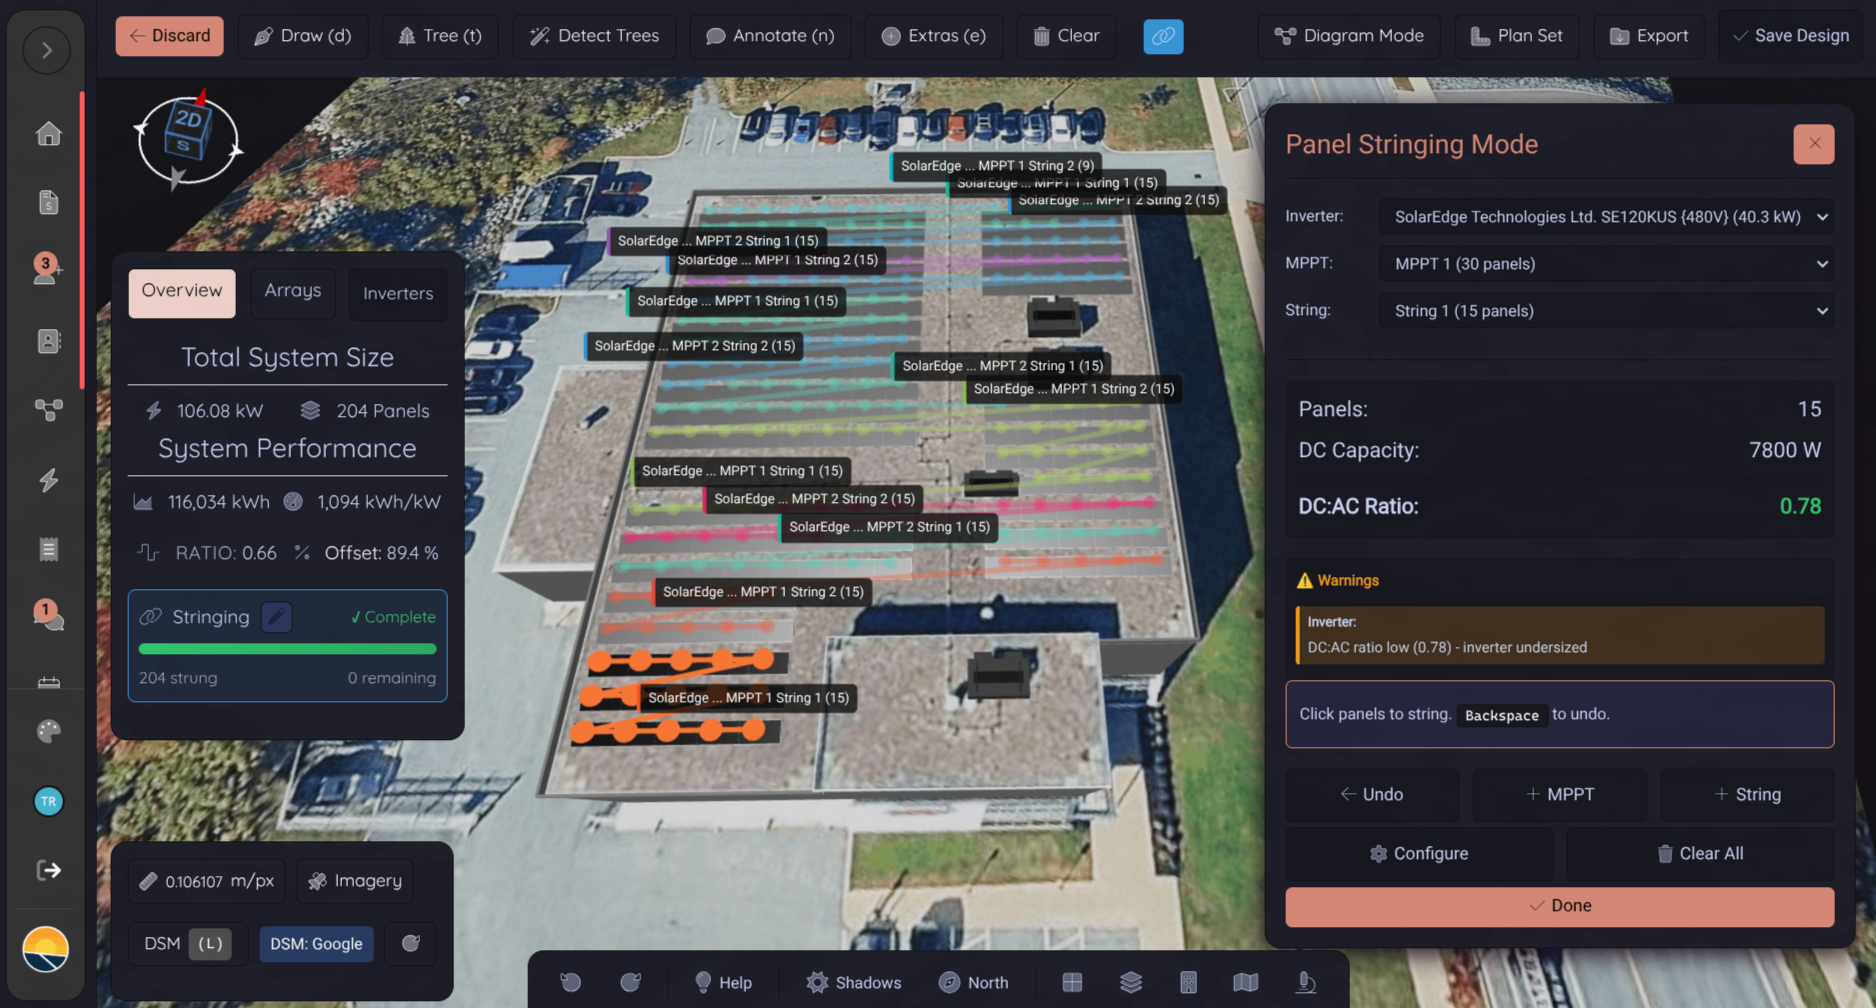Switch to the Inverters tab

point(397,293)
